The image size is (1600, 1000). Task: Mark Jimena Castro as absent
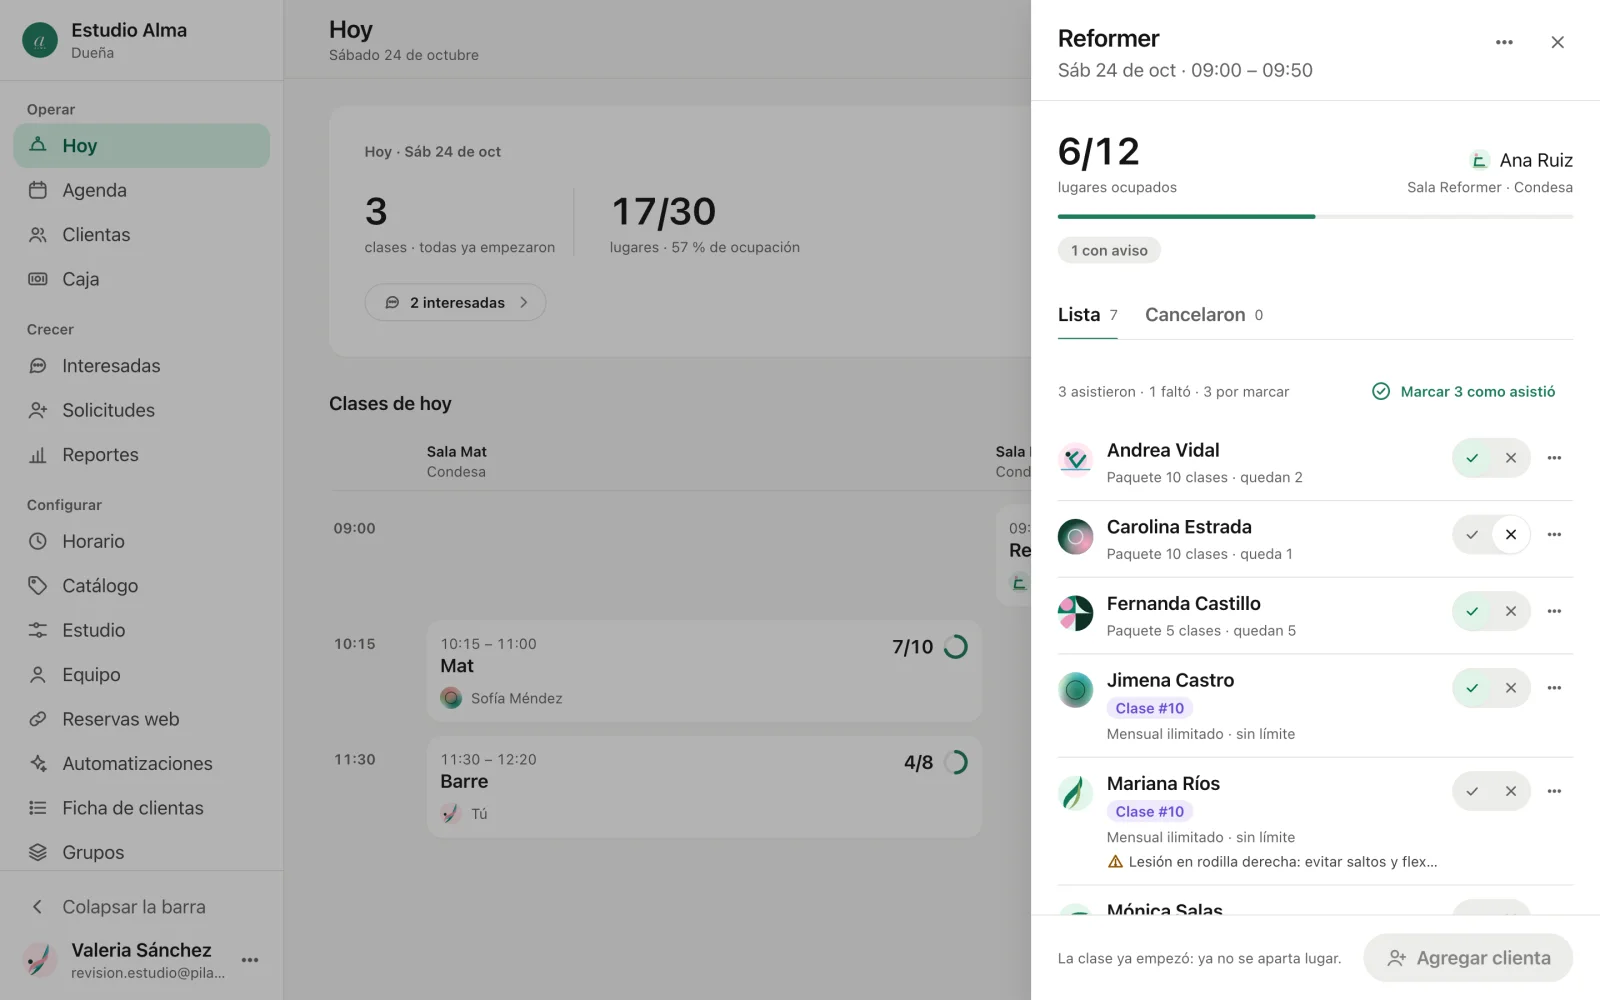(1511, 688)
